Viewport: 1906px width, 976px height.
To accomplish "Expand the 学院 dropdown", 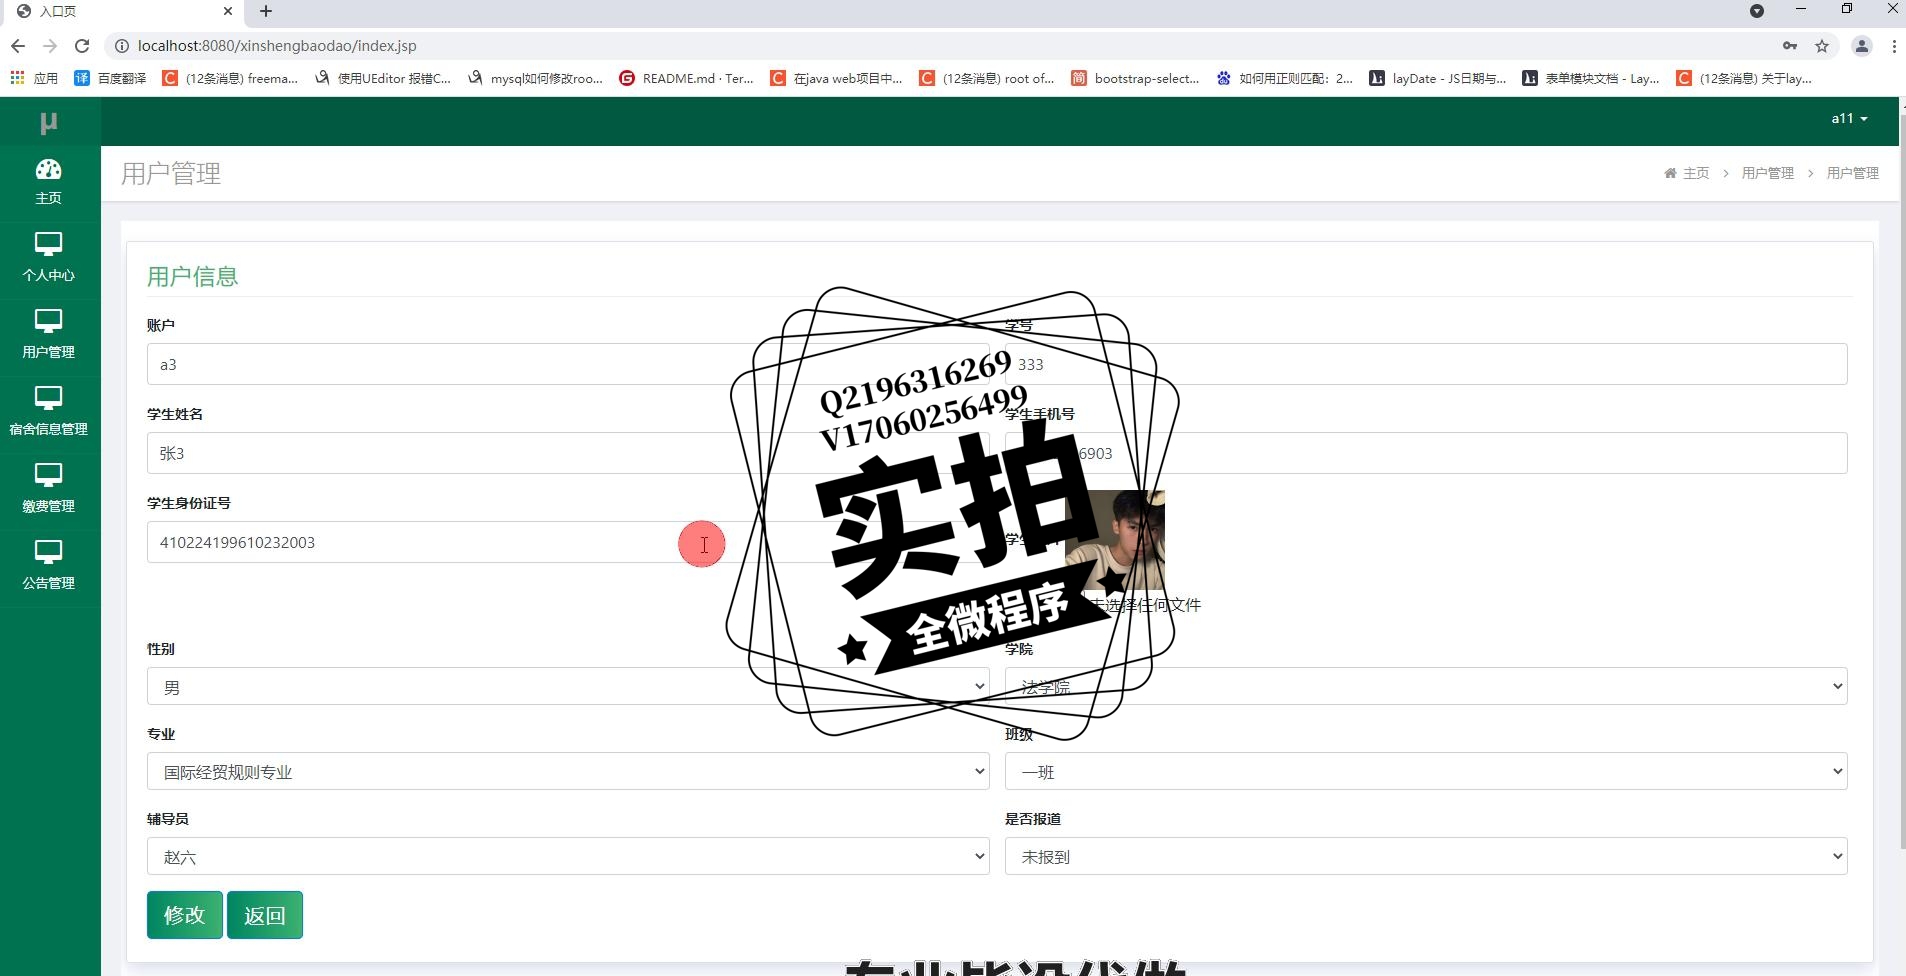I will (x=1426, y=686).
